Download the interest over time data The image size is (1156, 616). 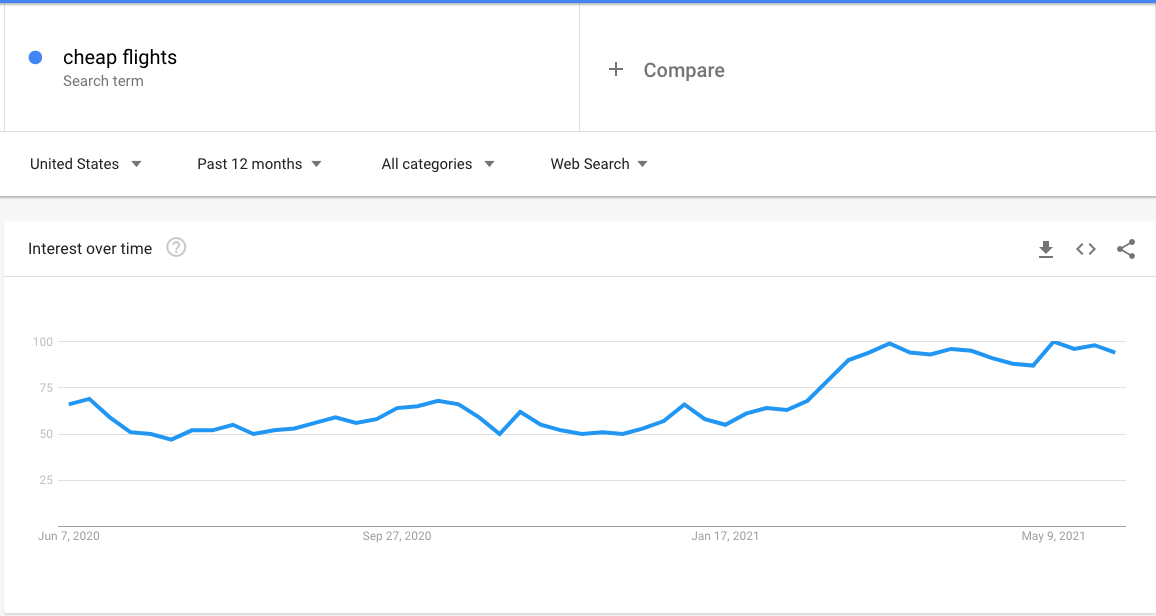[x=1046, y=249]
